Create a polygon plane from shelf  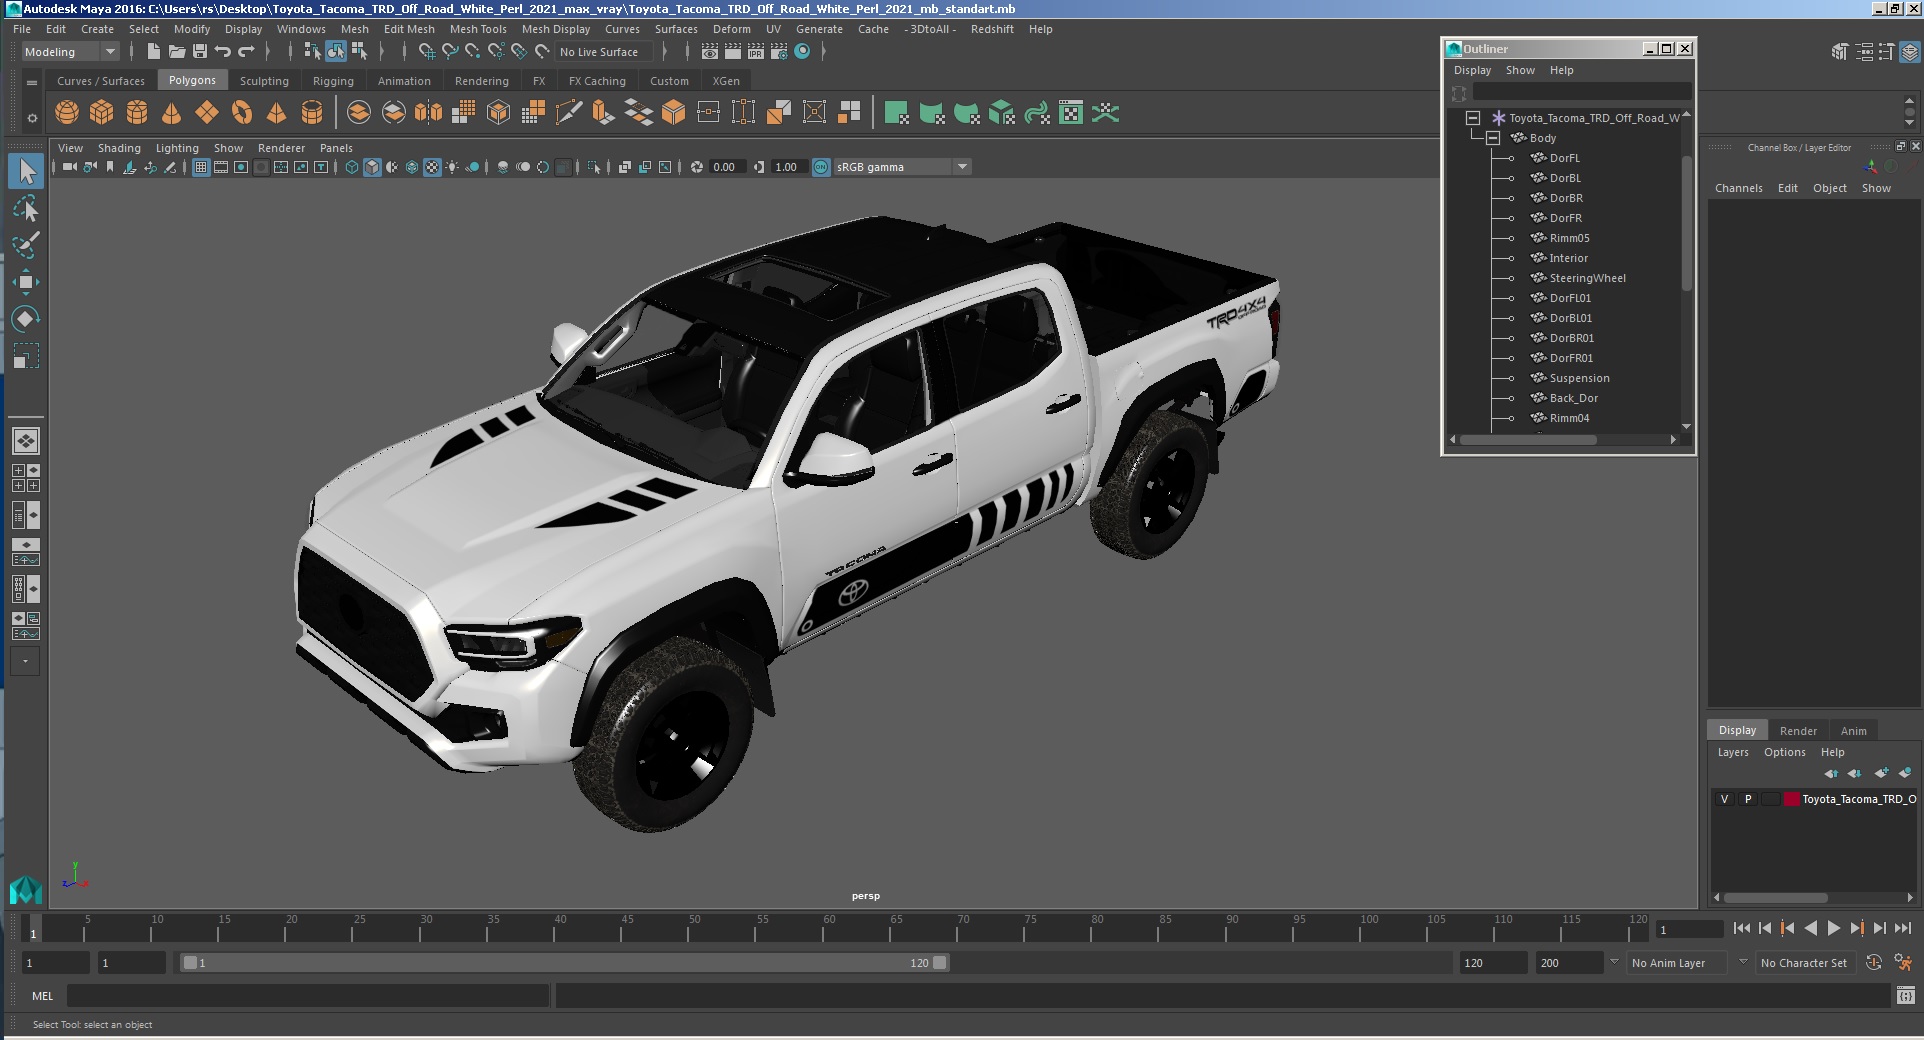coord(207,113)
